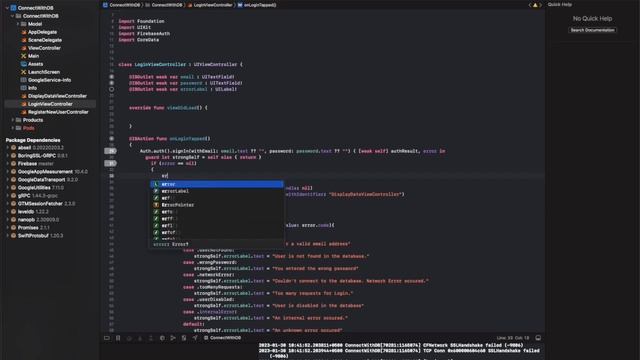Expand the Products folder

(x=13, y=120)
